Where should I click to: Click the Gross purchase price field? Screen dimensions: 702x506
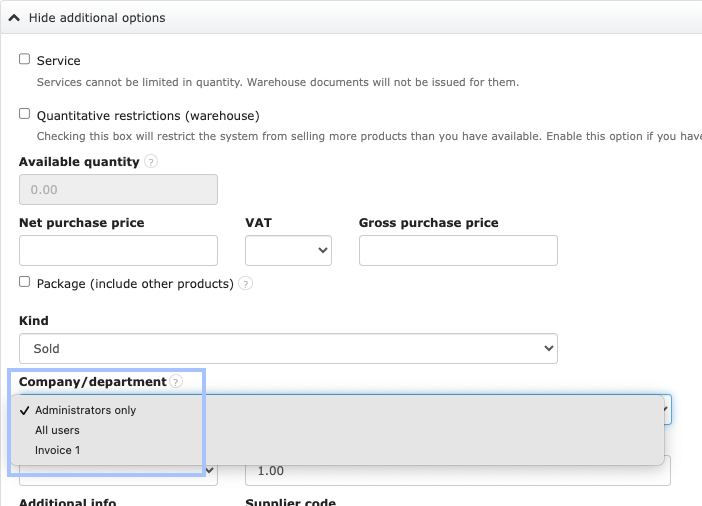click(x=458, y=250)
